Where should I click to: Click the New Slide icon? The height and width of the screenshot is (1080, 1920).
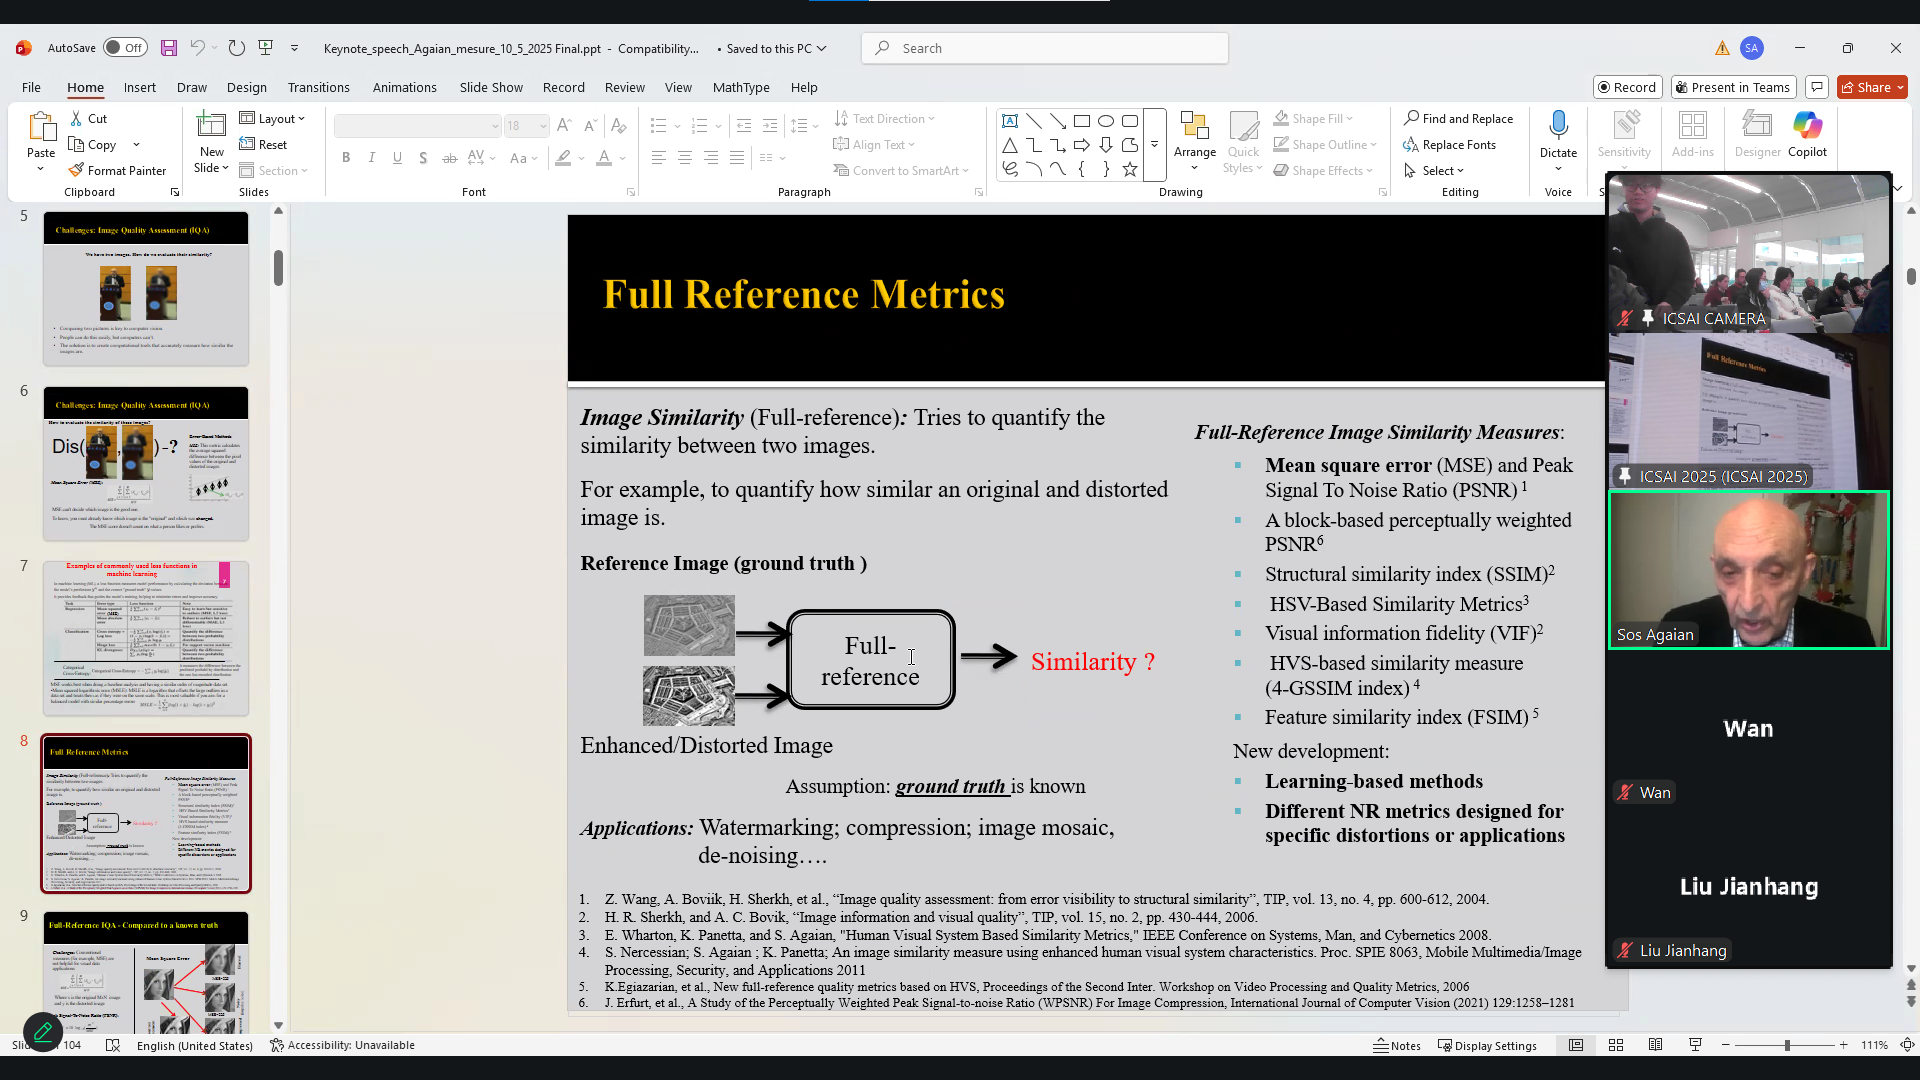[x=211, y=126]
